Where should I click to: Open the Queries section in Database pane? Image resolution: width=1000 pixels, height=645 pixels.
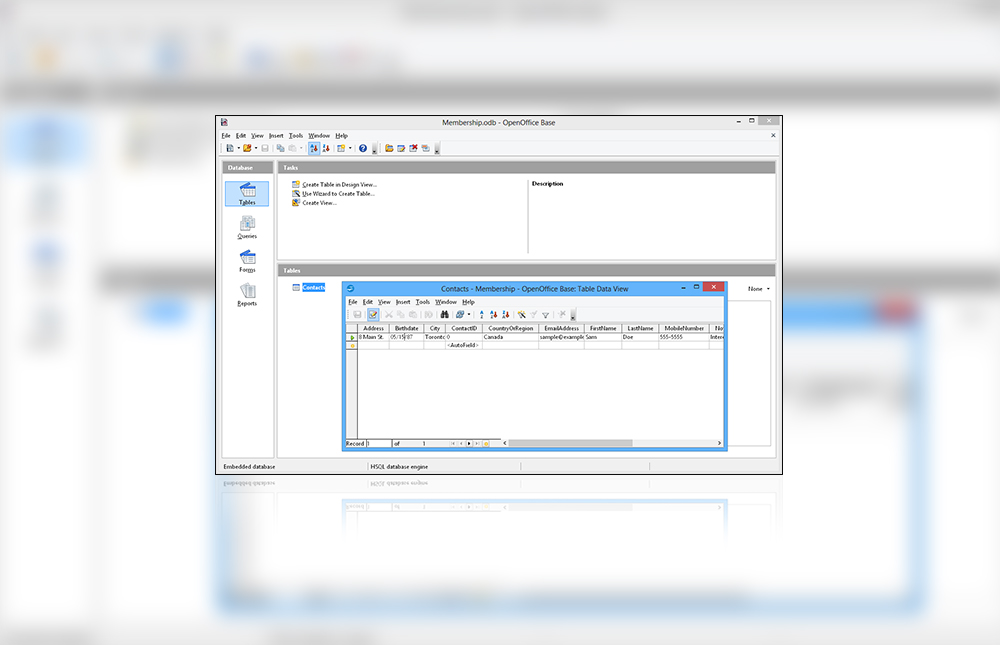pos(247,227)
